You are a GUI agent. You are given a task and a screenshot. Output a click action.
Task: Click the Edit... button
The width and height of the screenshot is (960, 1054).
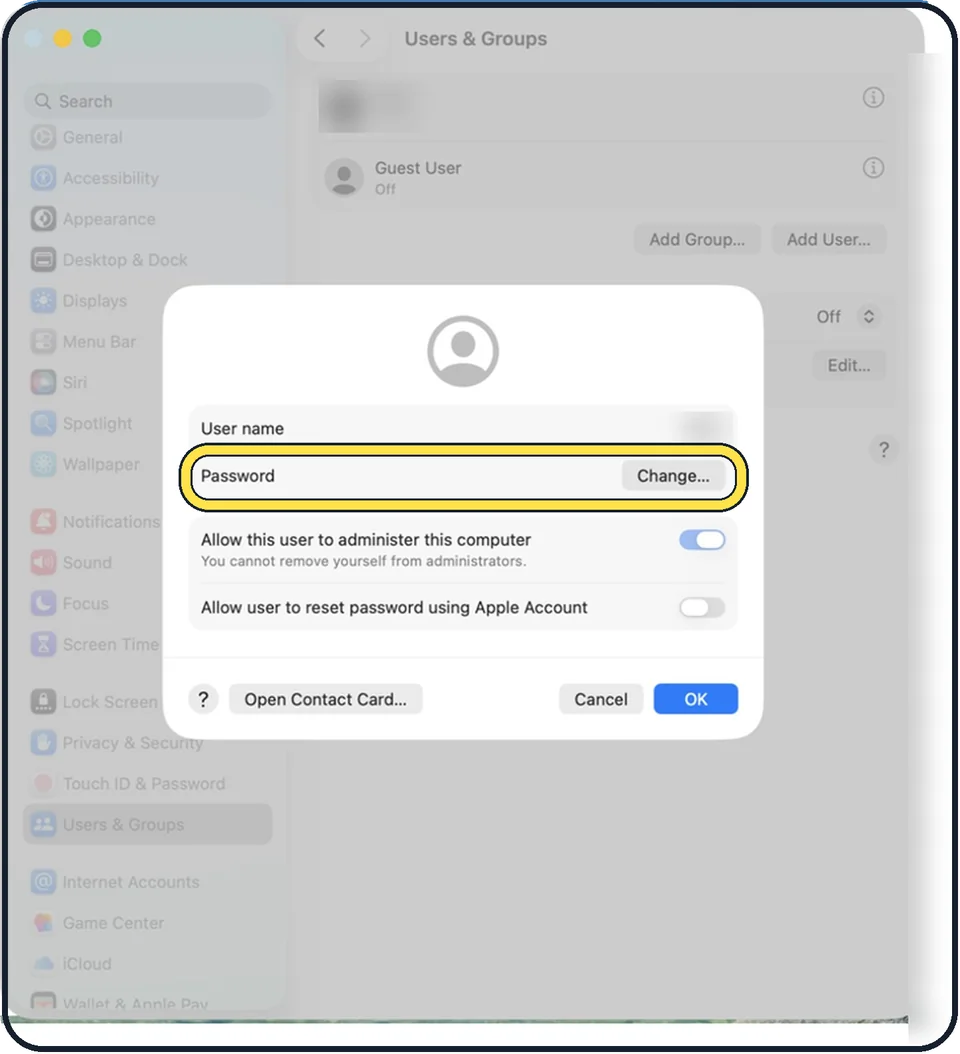point(849,366)
